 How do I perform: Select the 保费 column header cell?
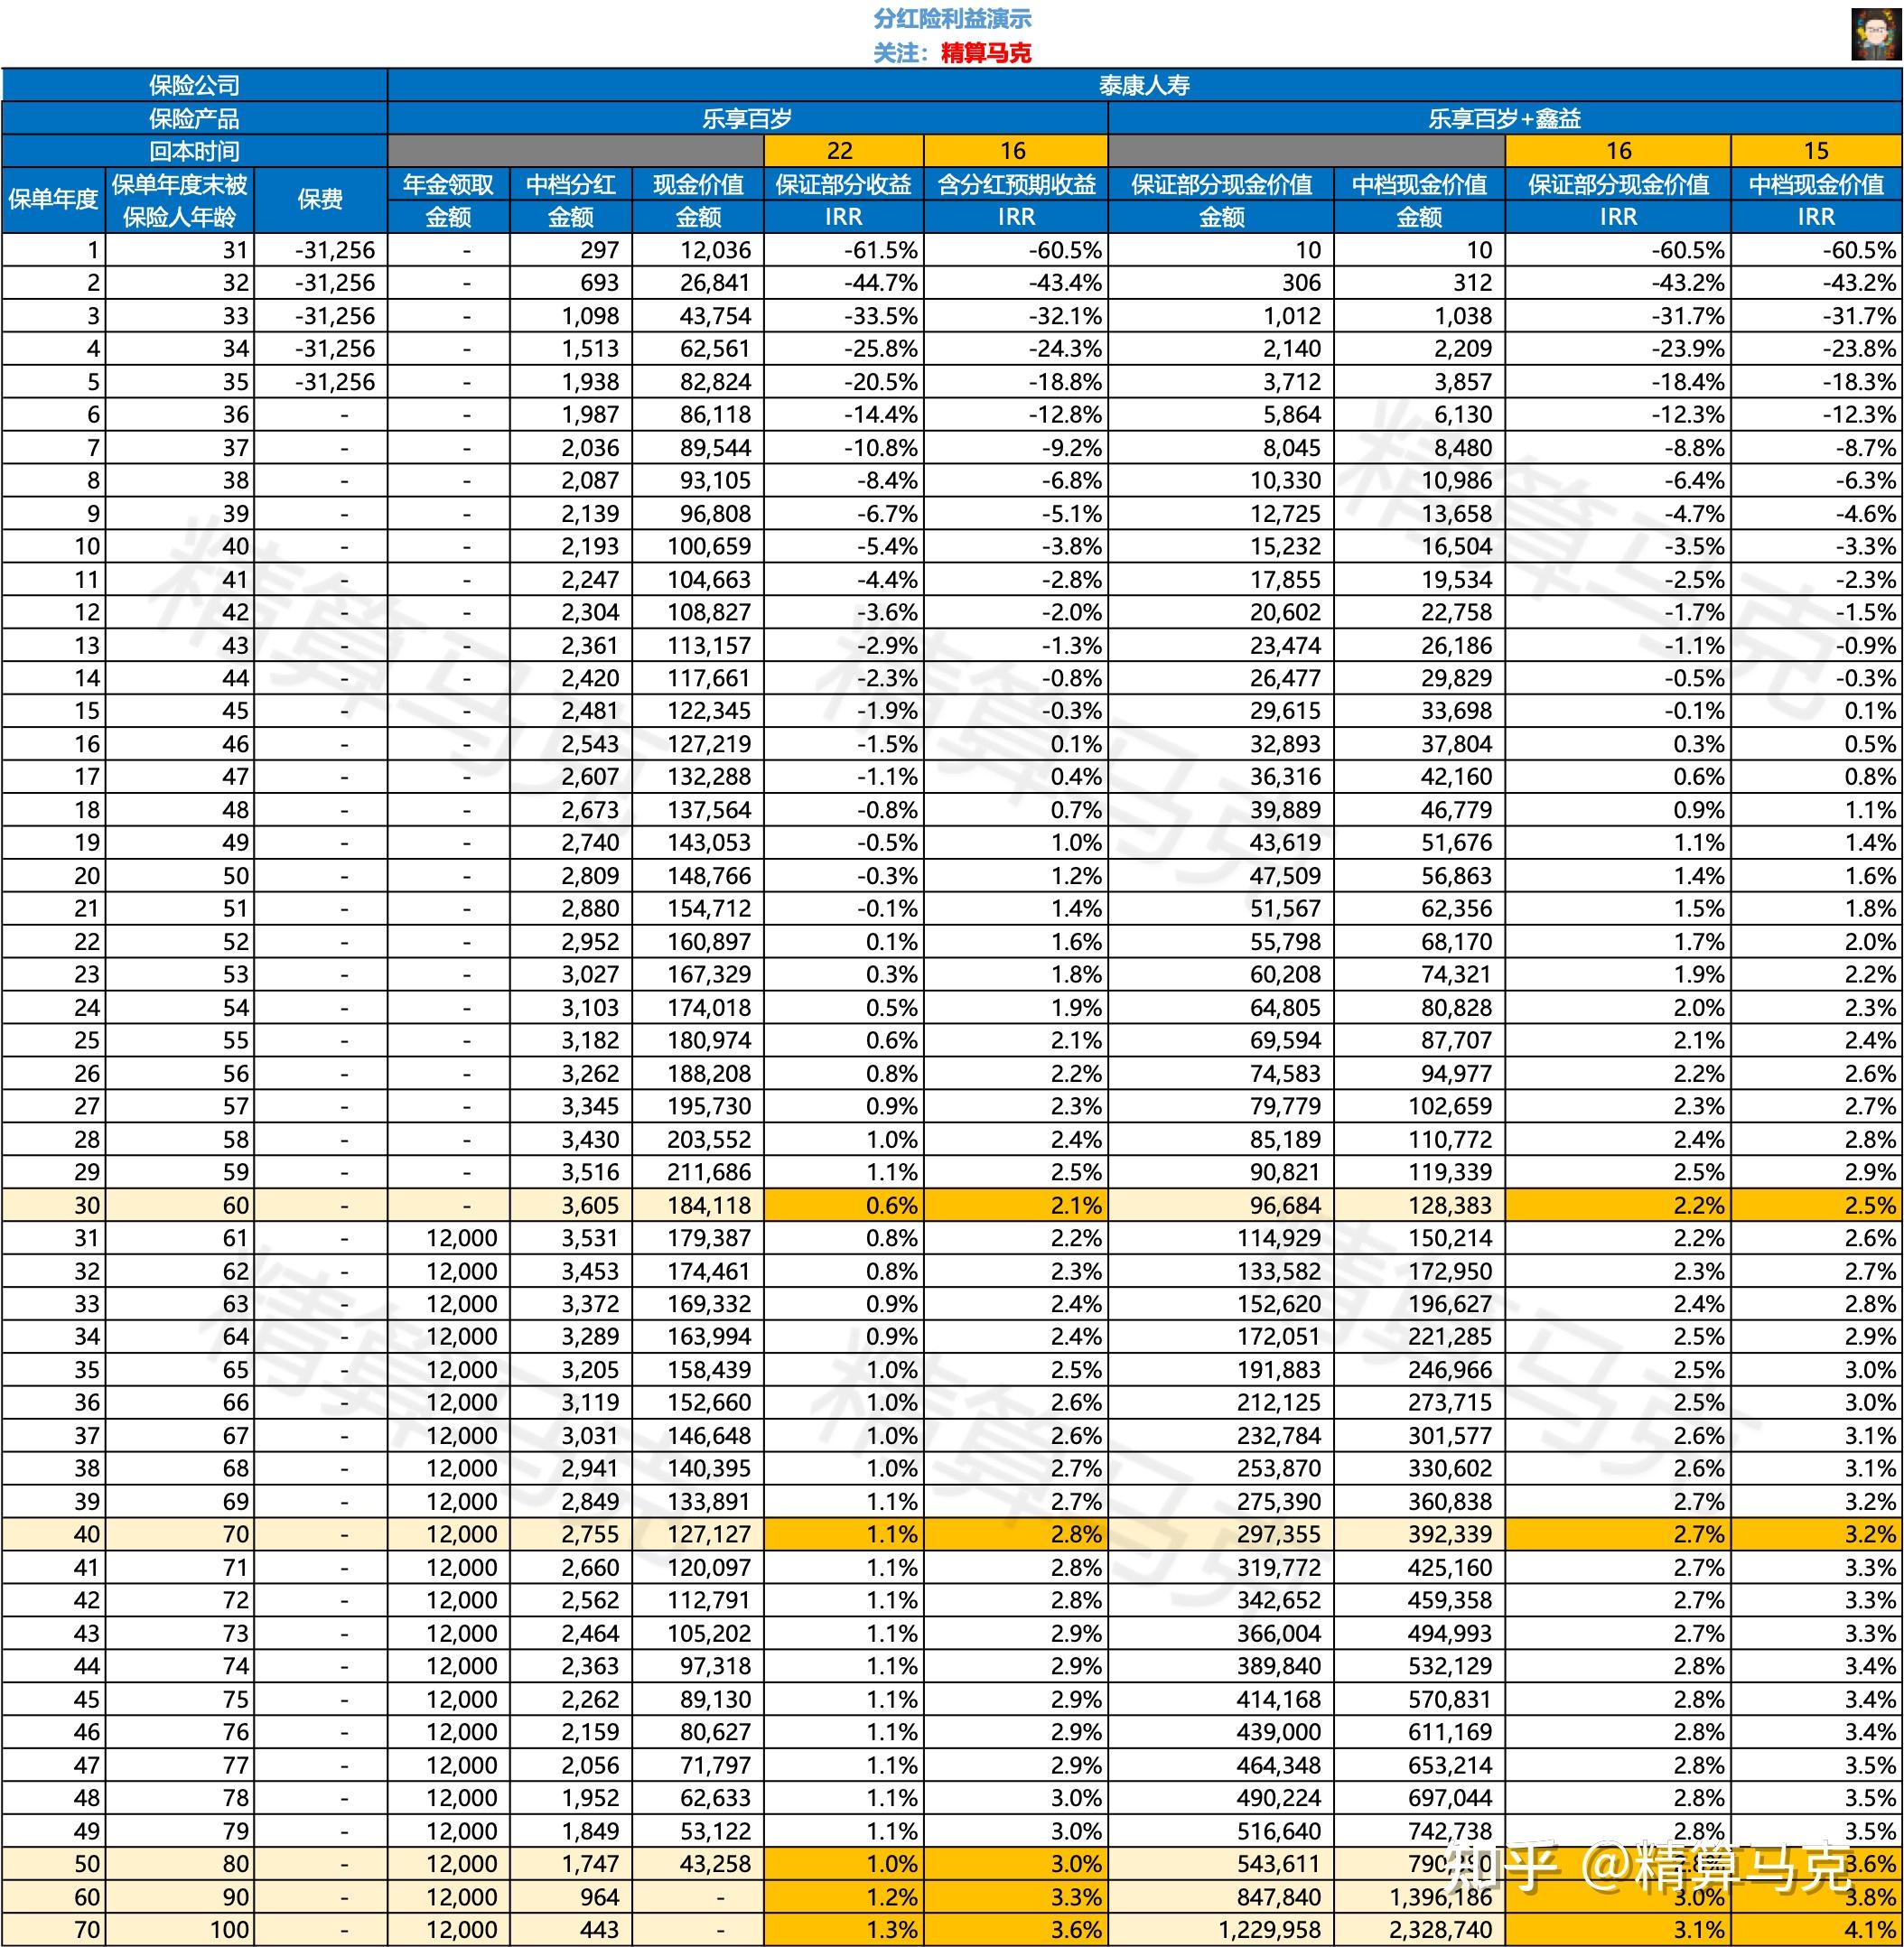[x=320, y=200]
